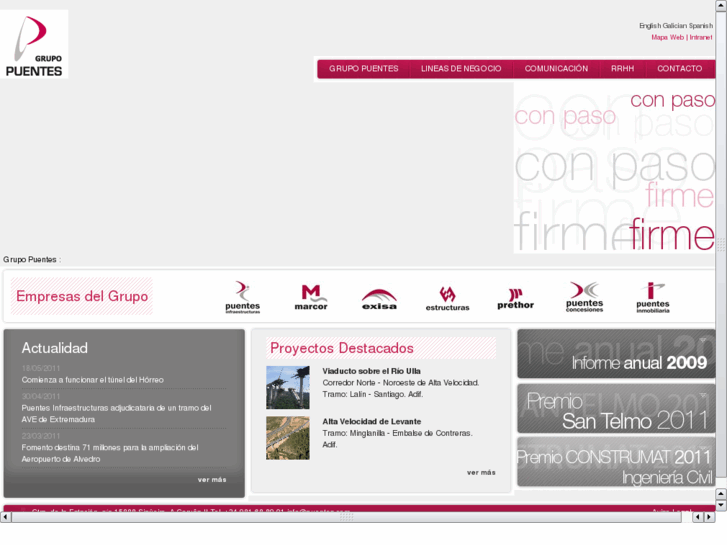Click the Empresas del Grupo heading

pos(82,296)
